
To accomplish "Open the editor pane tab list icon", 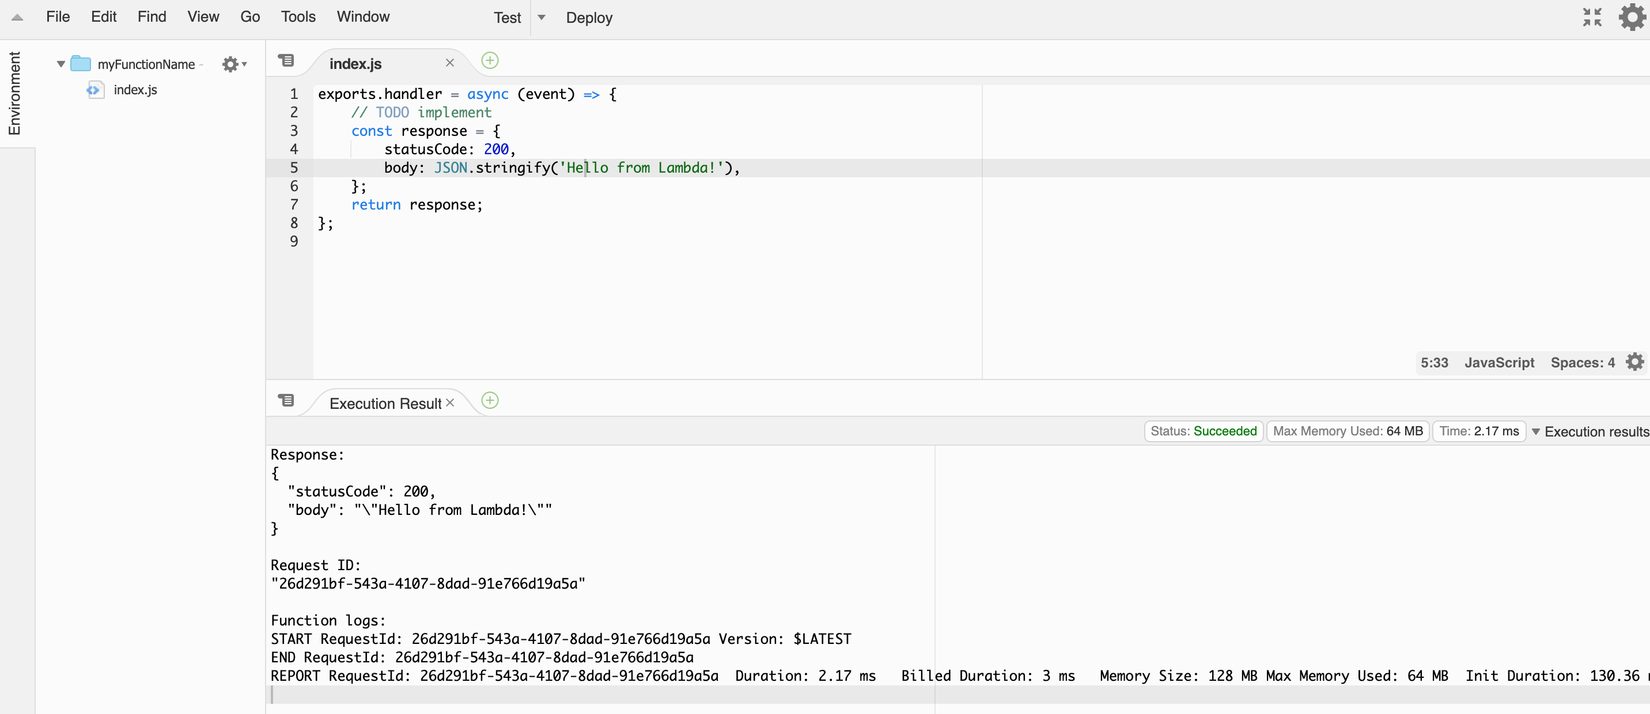I will (x=286, y=61).
